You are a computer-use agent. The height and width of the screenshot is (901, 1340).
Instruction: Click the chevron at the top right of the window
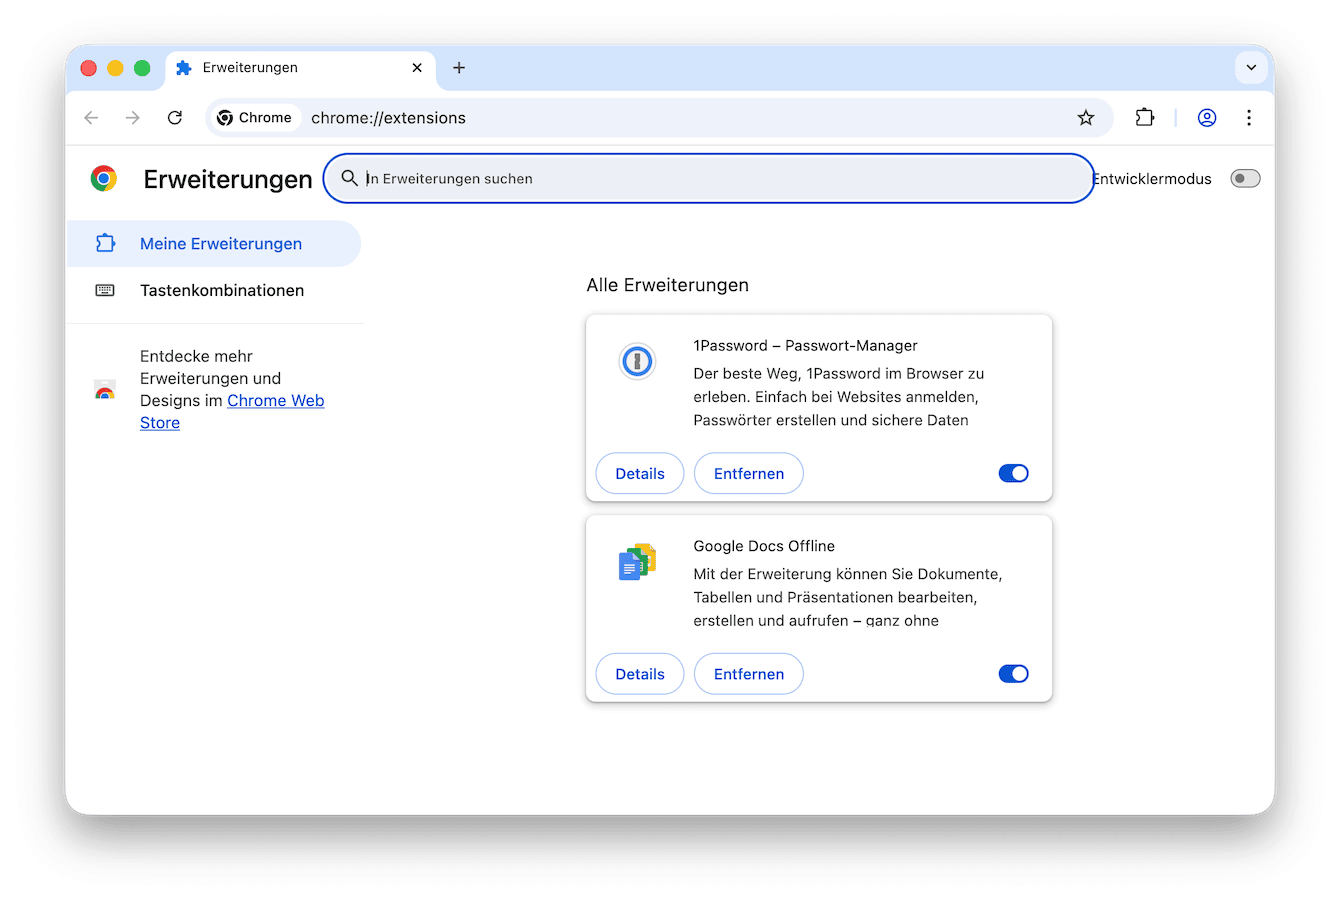1251,67
